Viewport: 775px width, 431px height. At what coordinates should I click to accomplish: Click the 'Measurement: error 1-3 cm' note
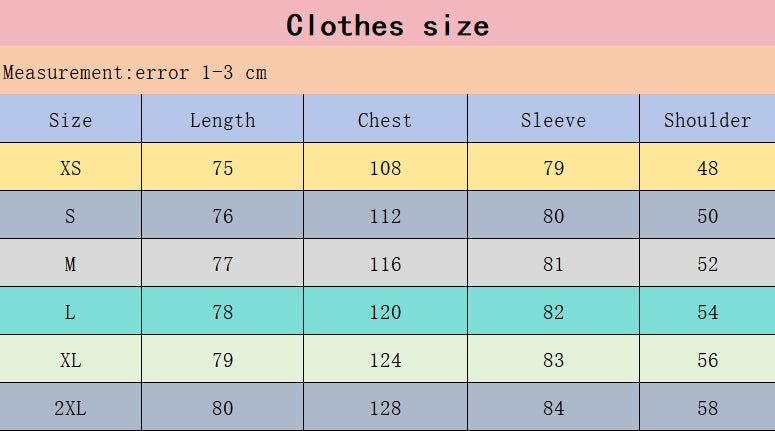pyautogui.click(x=135, y=72)
